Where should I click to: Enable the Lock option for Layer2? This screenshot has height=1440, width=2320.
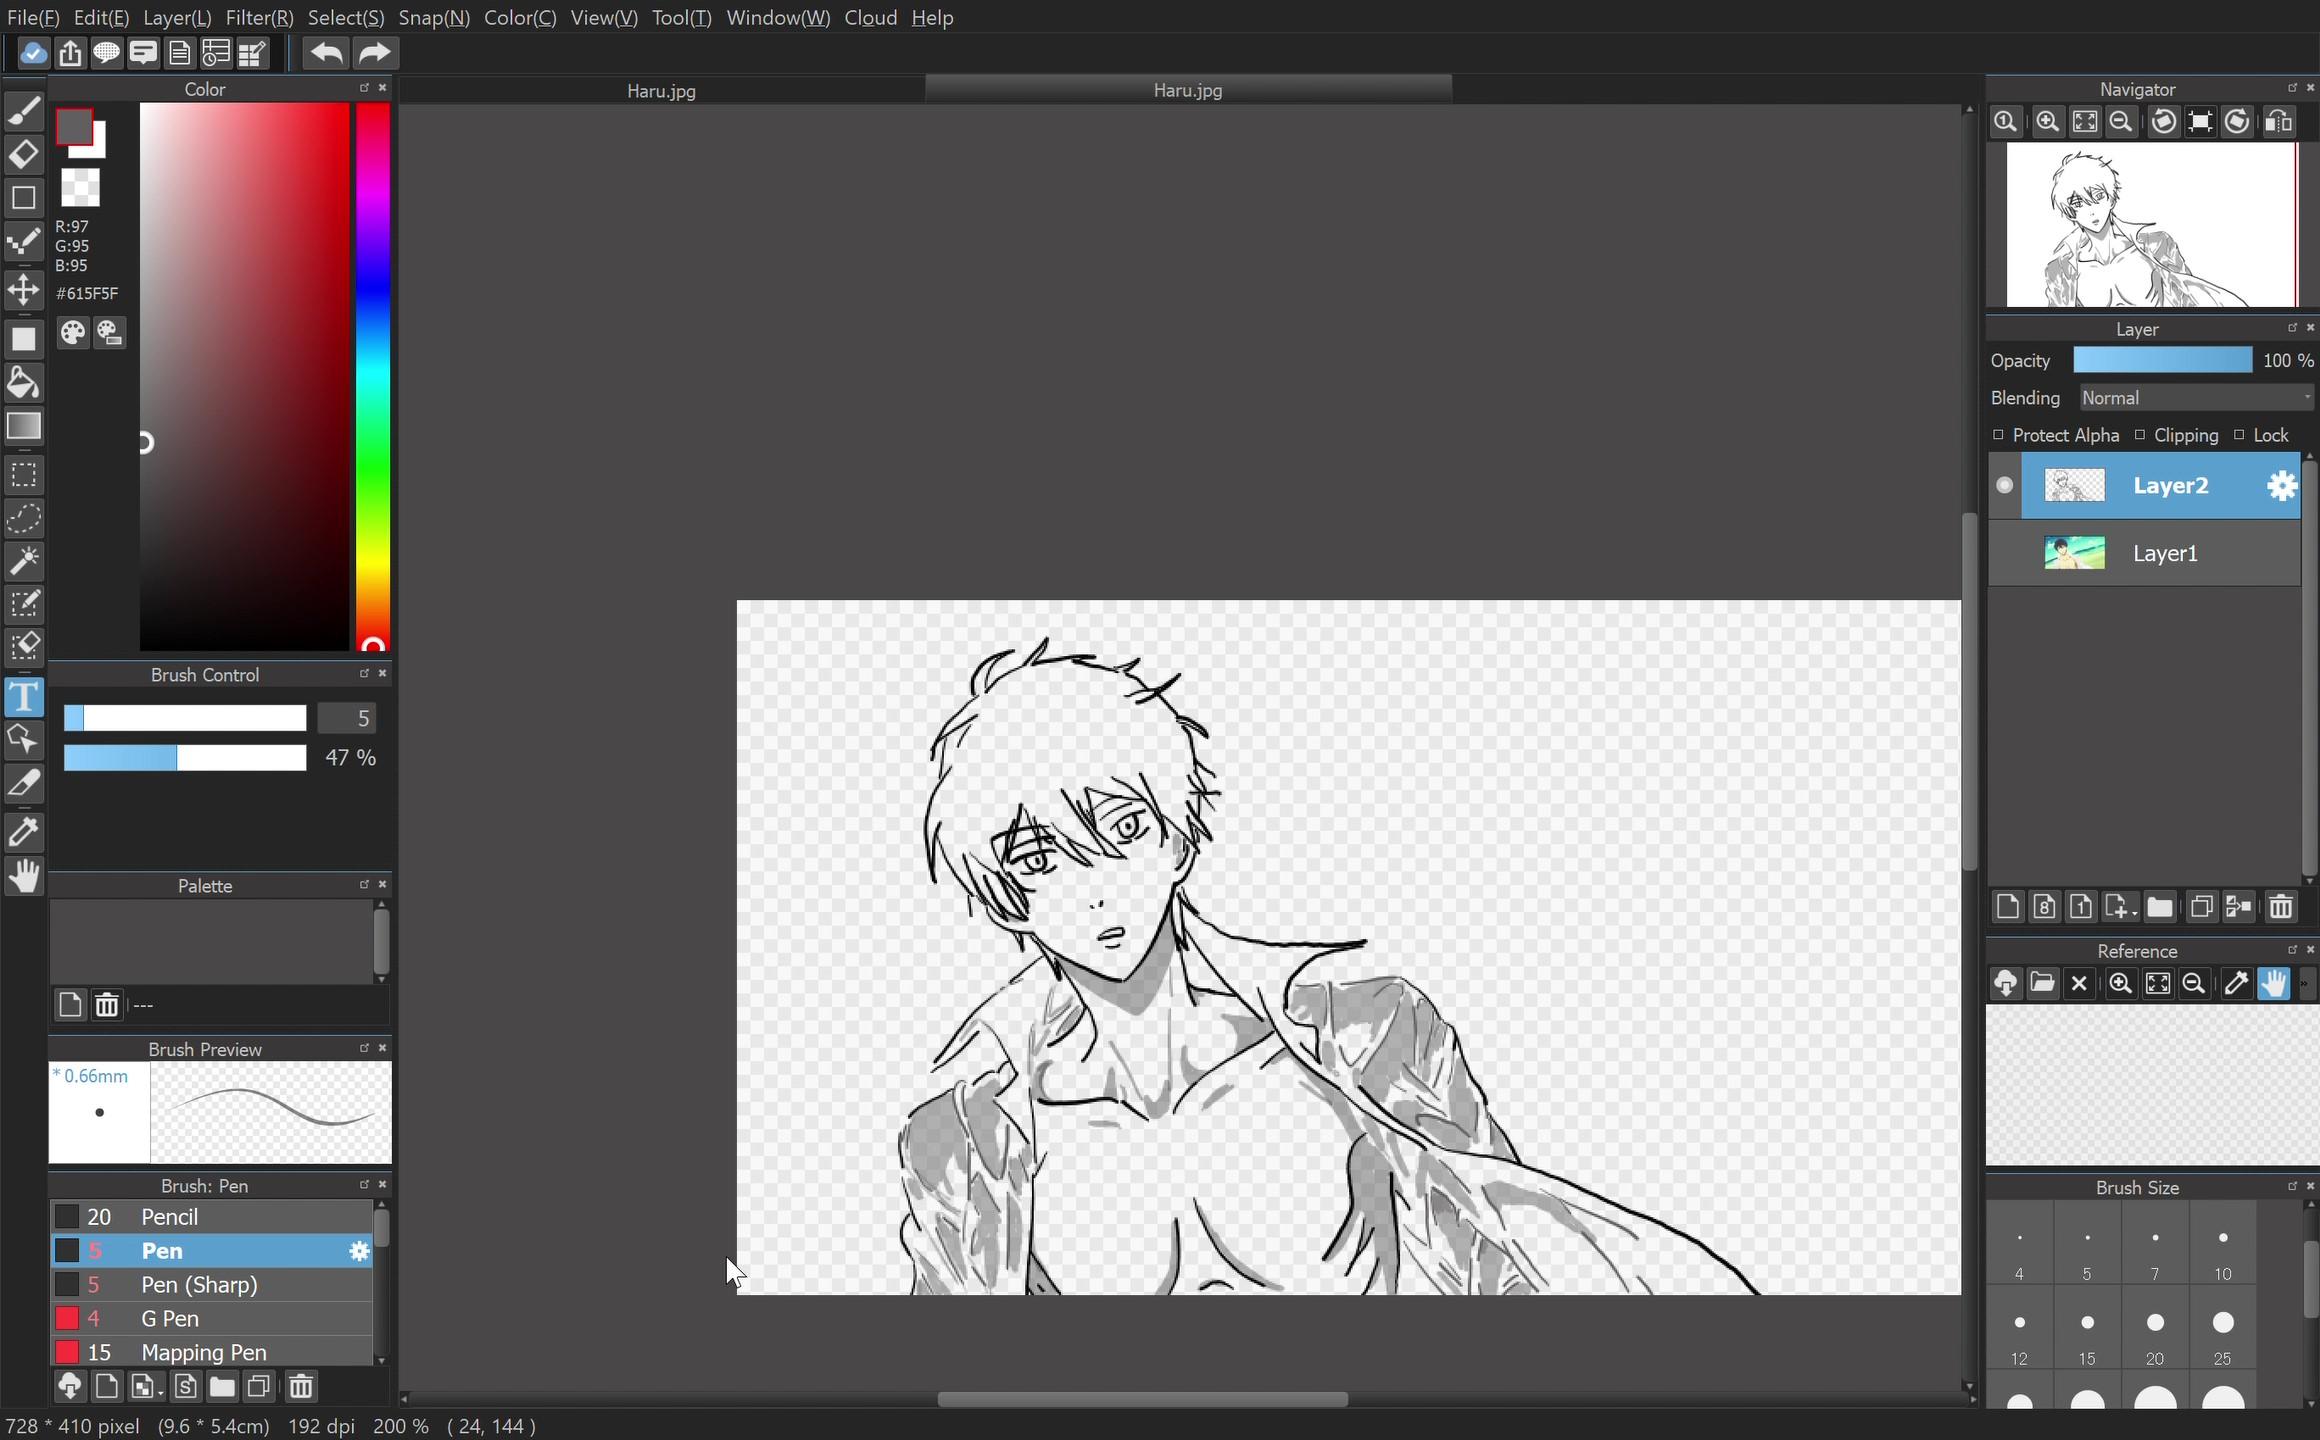(2240, 435)
